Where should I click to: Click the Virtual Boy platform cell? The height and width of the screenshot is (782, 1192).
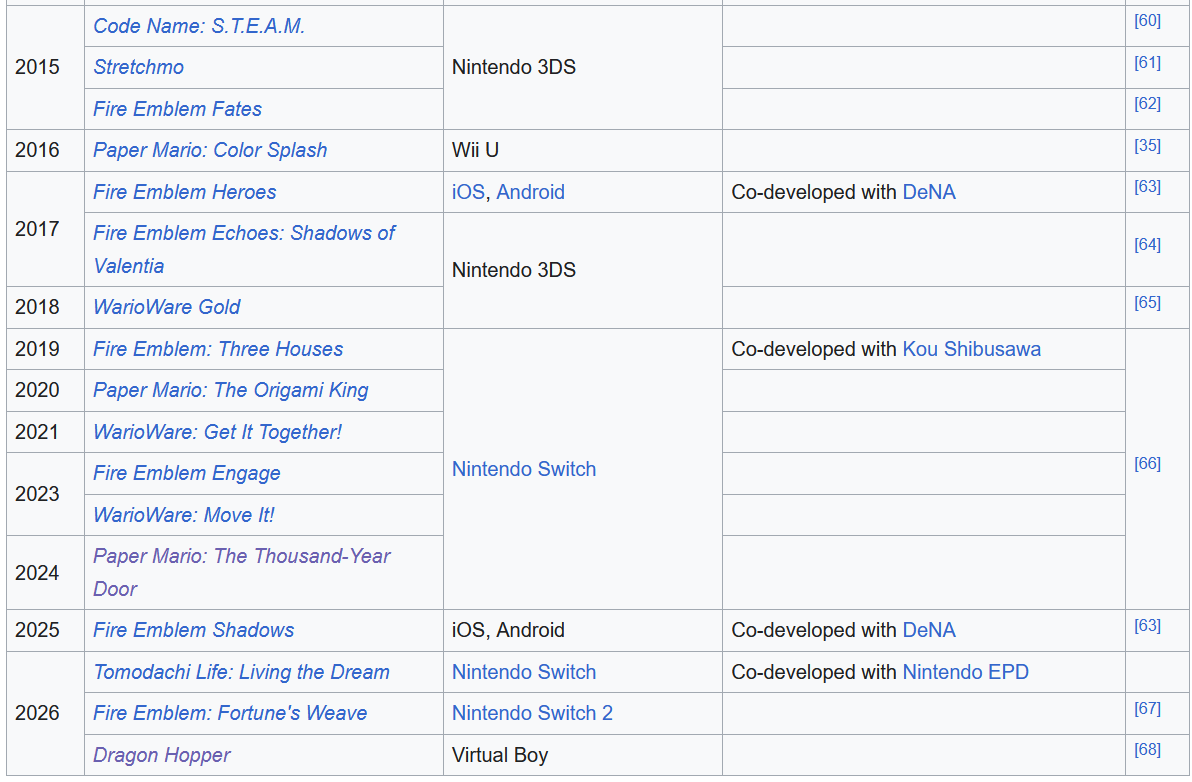point(583,755)
